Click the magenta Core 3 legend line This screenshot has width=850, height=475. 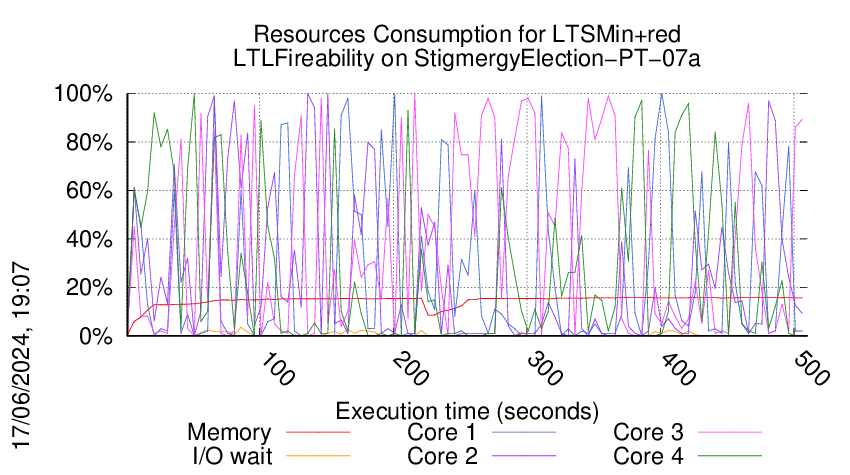(730, 433)
